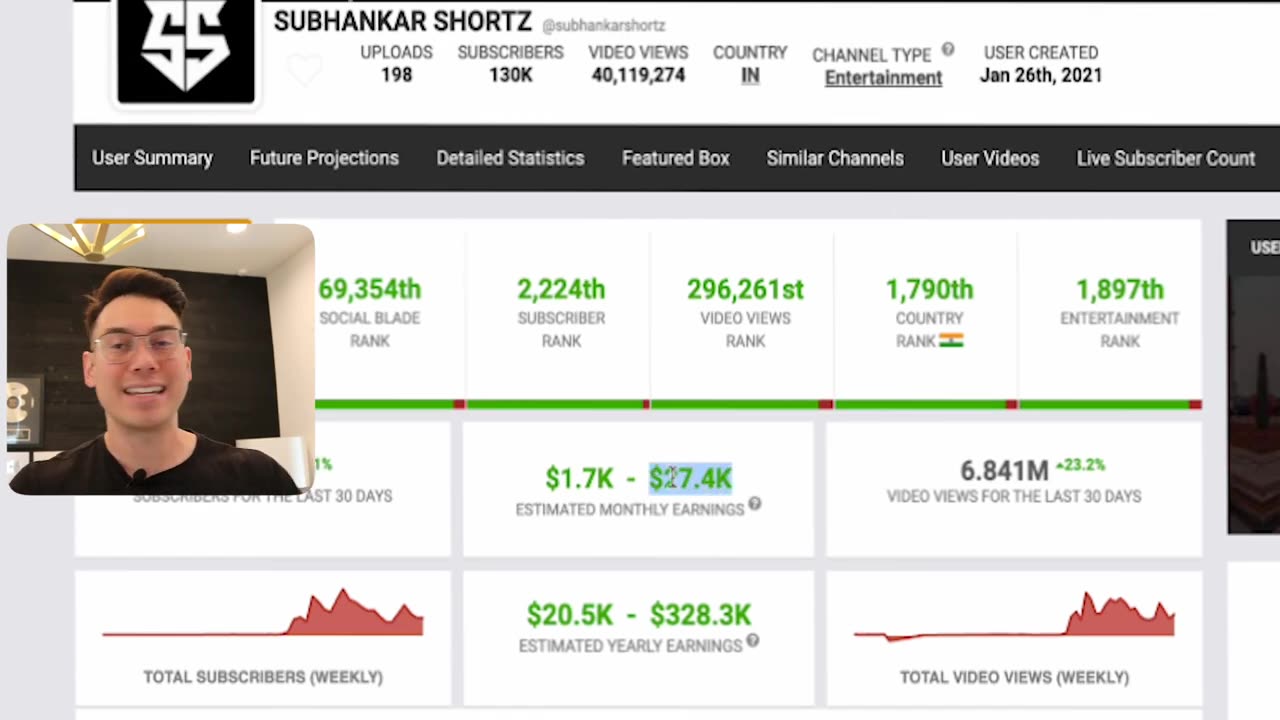
Task: Click the 1,897th entertainment rank
Action: [1120, 290]
